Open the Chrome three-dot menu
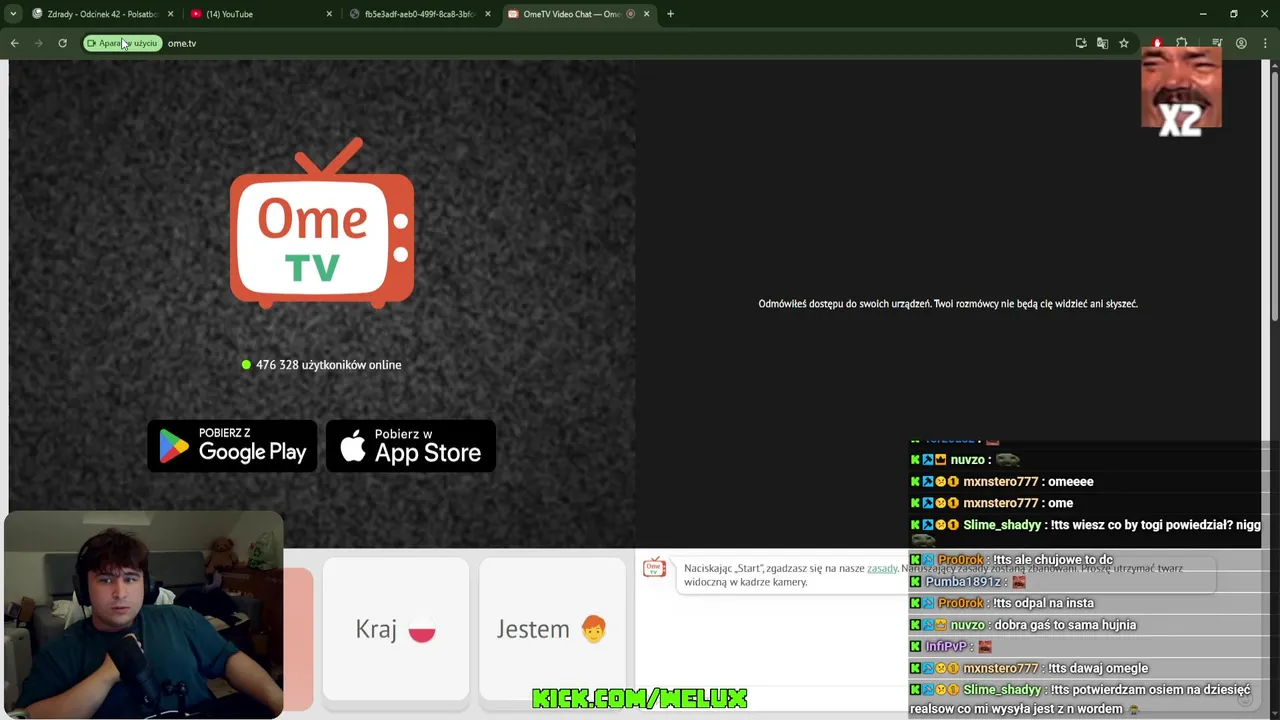 (x=1265, y=43)
